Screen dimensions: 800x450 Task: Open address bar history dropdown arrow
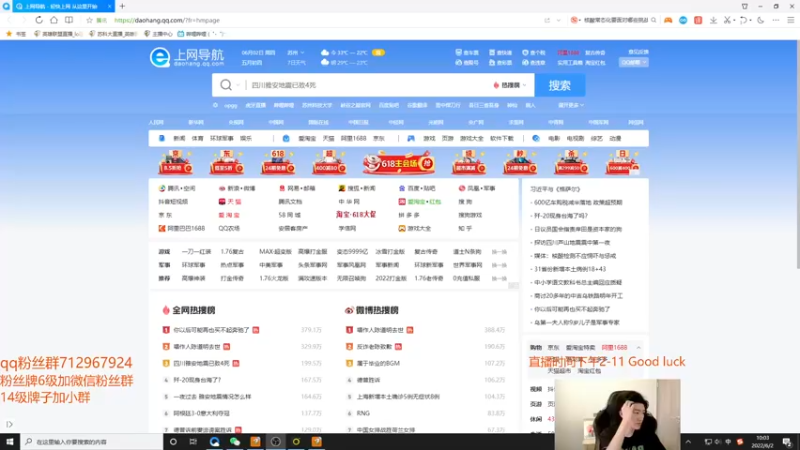click(559, 20)
